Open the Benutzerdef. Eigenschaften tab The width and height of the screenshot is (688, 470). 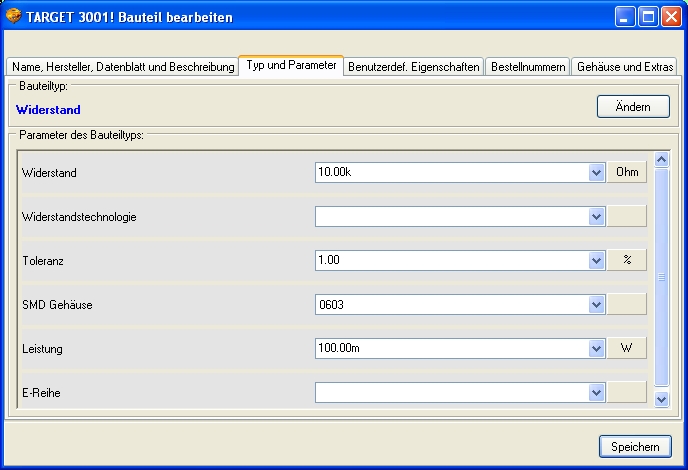[414, 67]
